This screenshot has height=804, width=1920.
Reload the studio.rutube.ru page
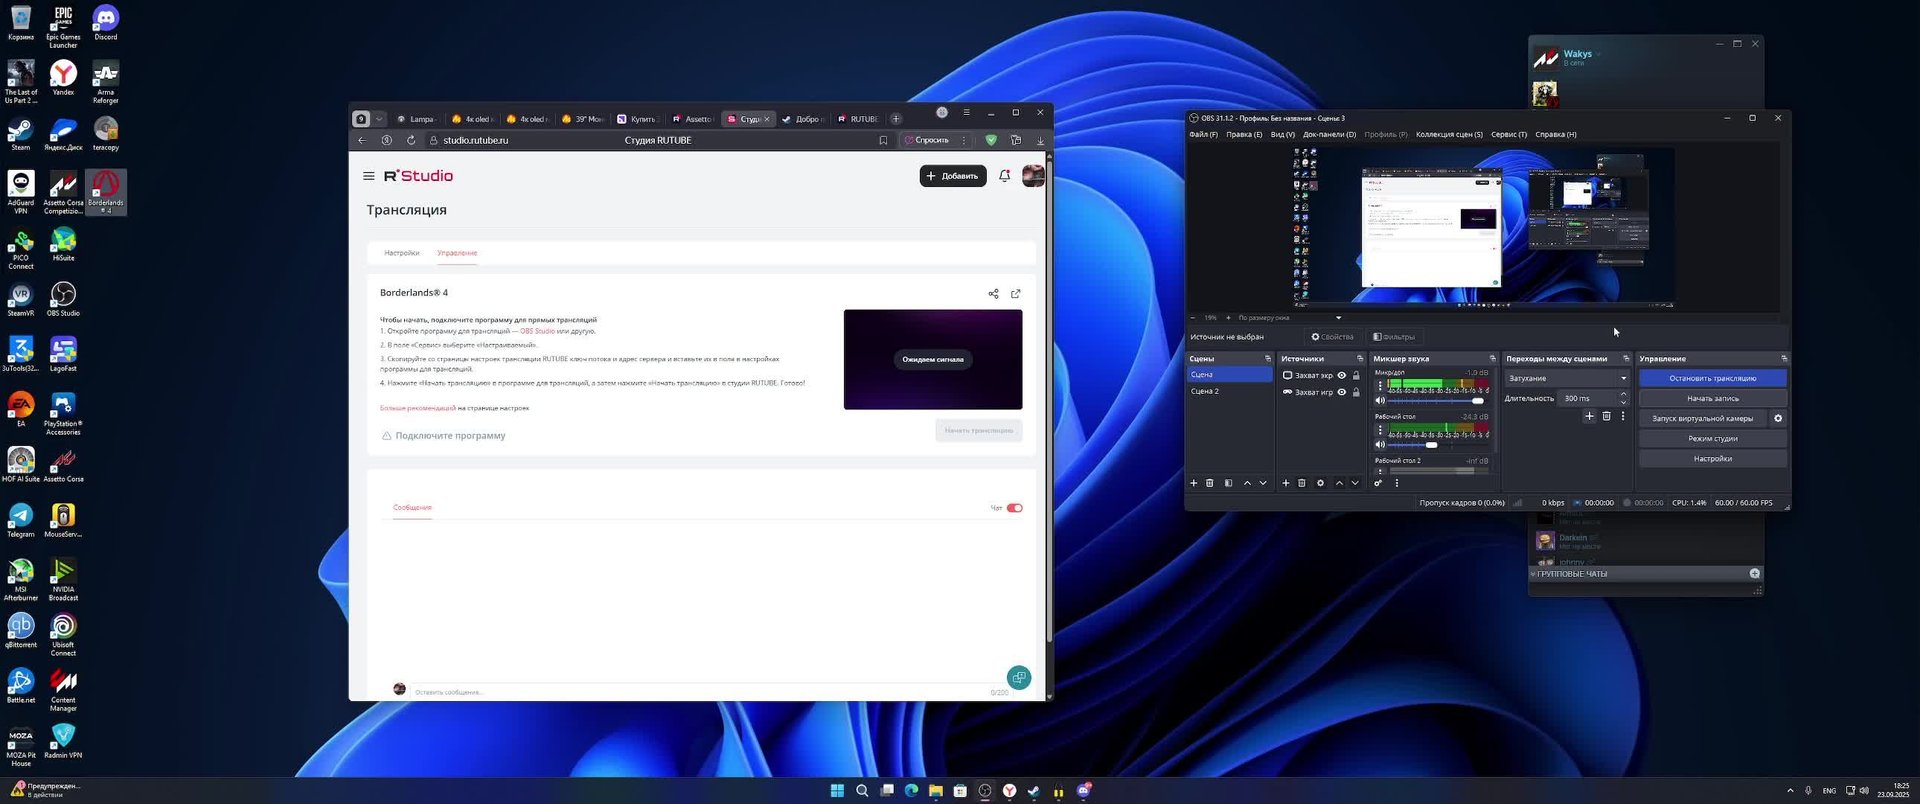tap(410, 140)
